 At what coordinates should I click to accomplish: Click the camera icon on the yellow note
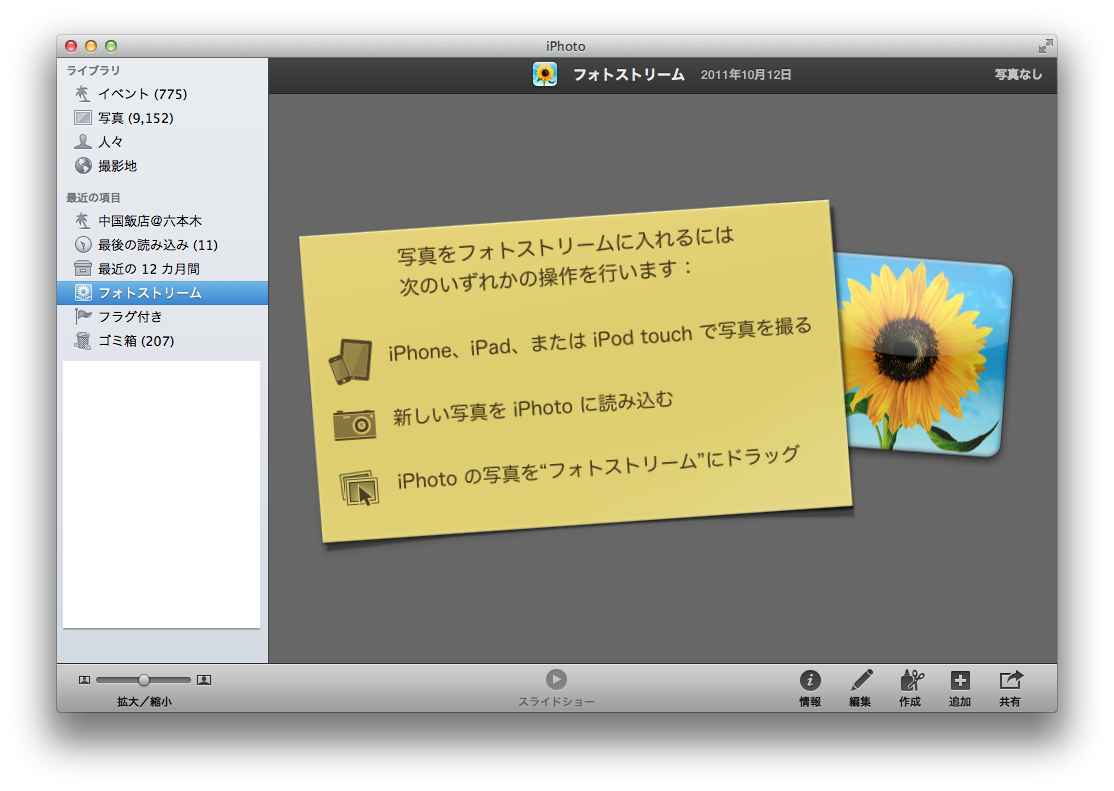click(355, 424)
